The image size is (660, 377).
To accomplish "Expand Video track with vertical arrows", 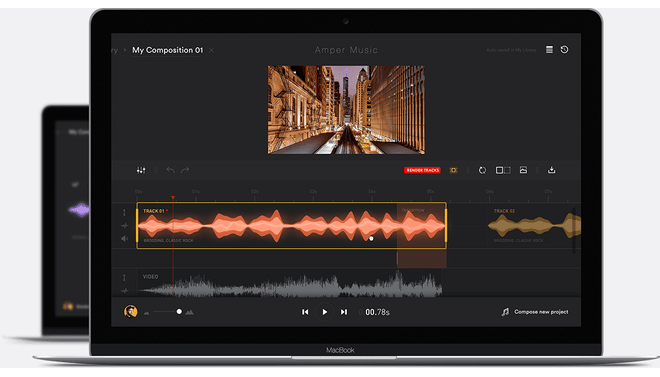I will click(x=124, y=278).
